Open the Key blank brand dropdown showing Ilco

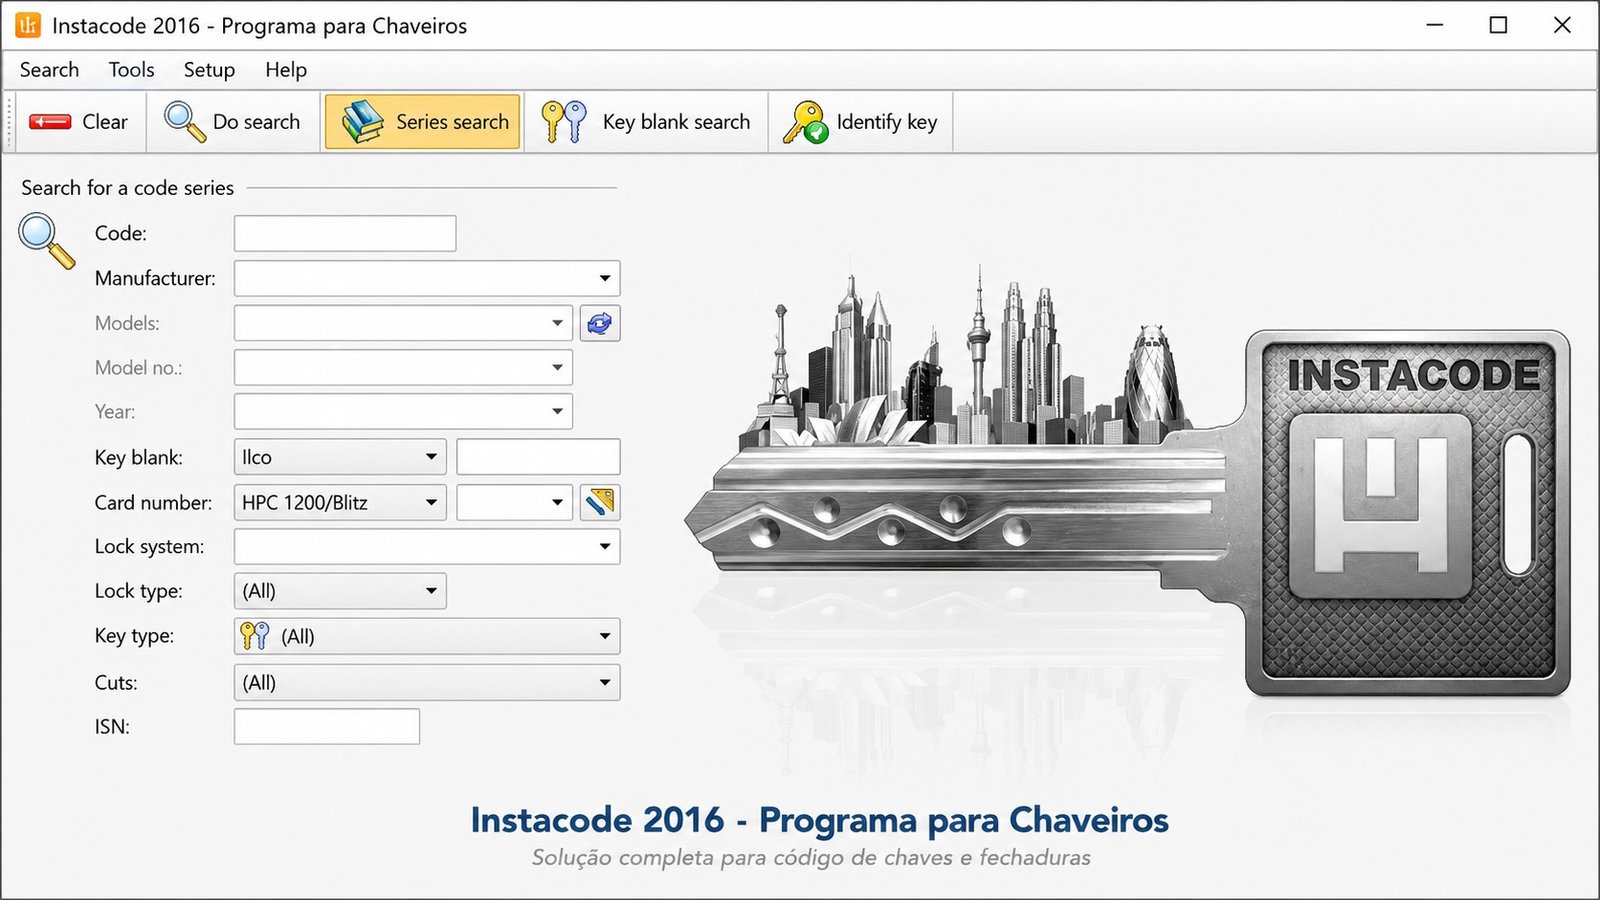(340, 457)
